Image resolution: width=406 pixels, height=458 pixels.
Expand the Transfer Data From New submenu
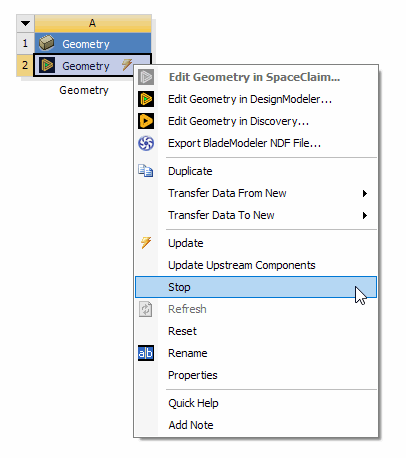[256, 193]
